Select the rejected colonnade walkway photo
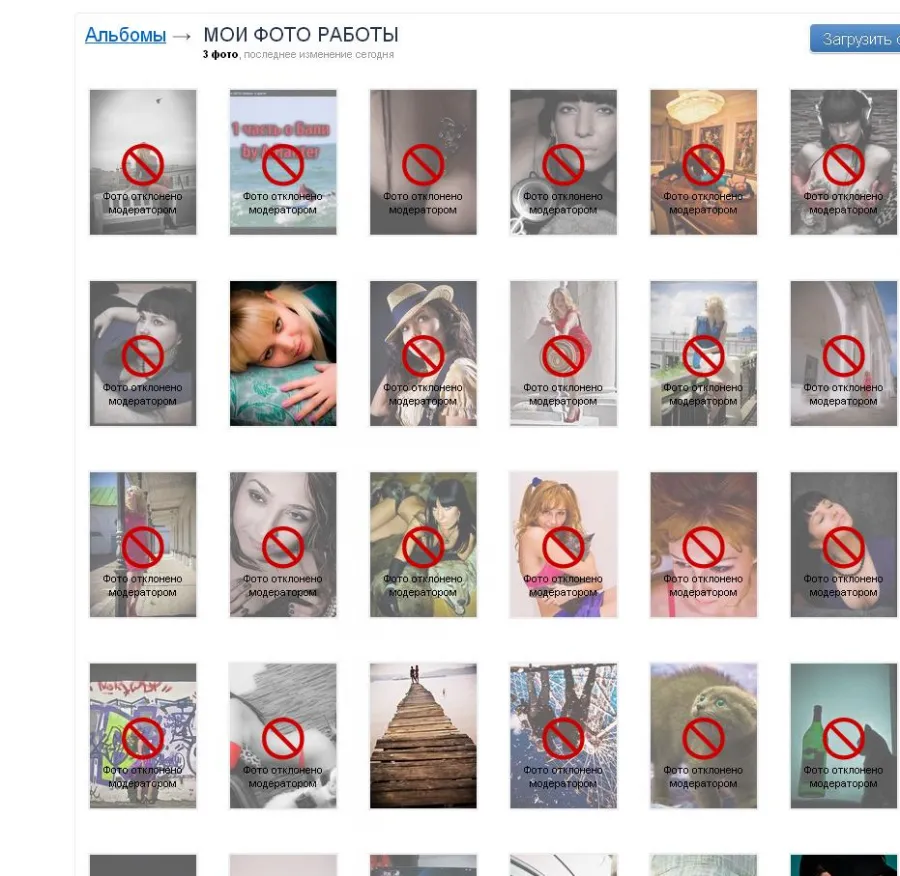The height and width of the screenshot is (876, 900). [x=143, y=544]
